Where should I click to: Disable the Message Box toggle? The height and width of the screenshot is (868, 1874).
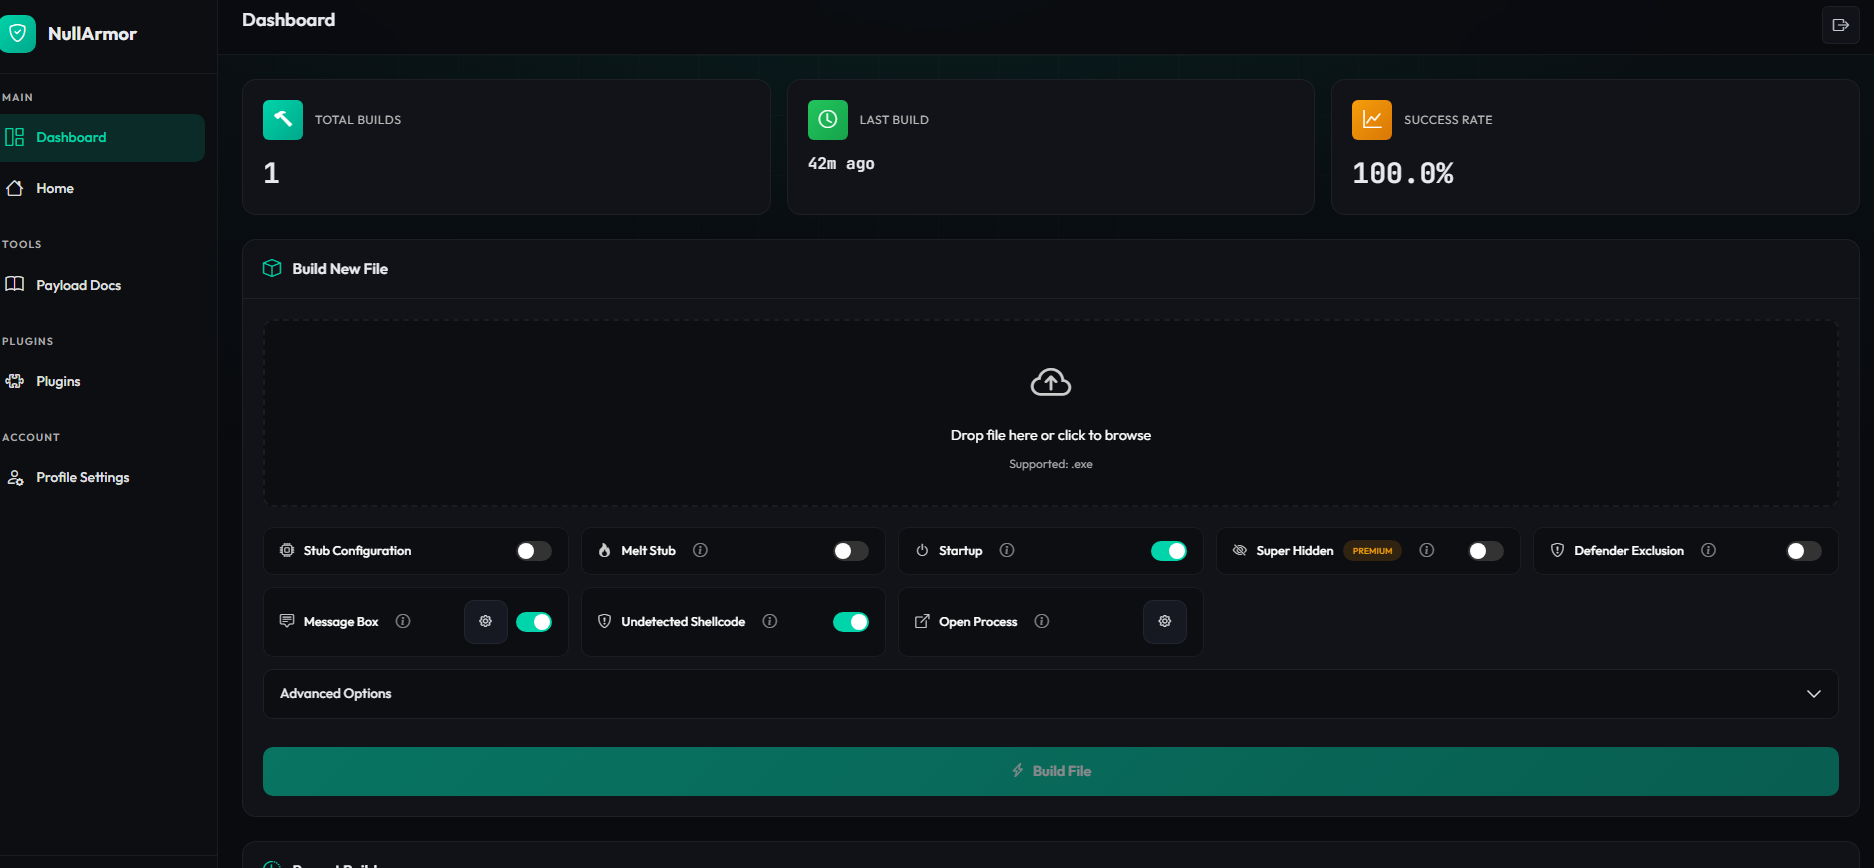coord(534,622)
